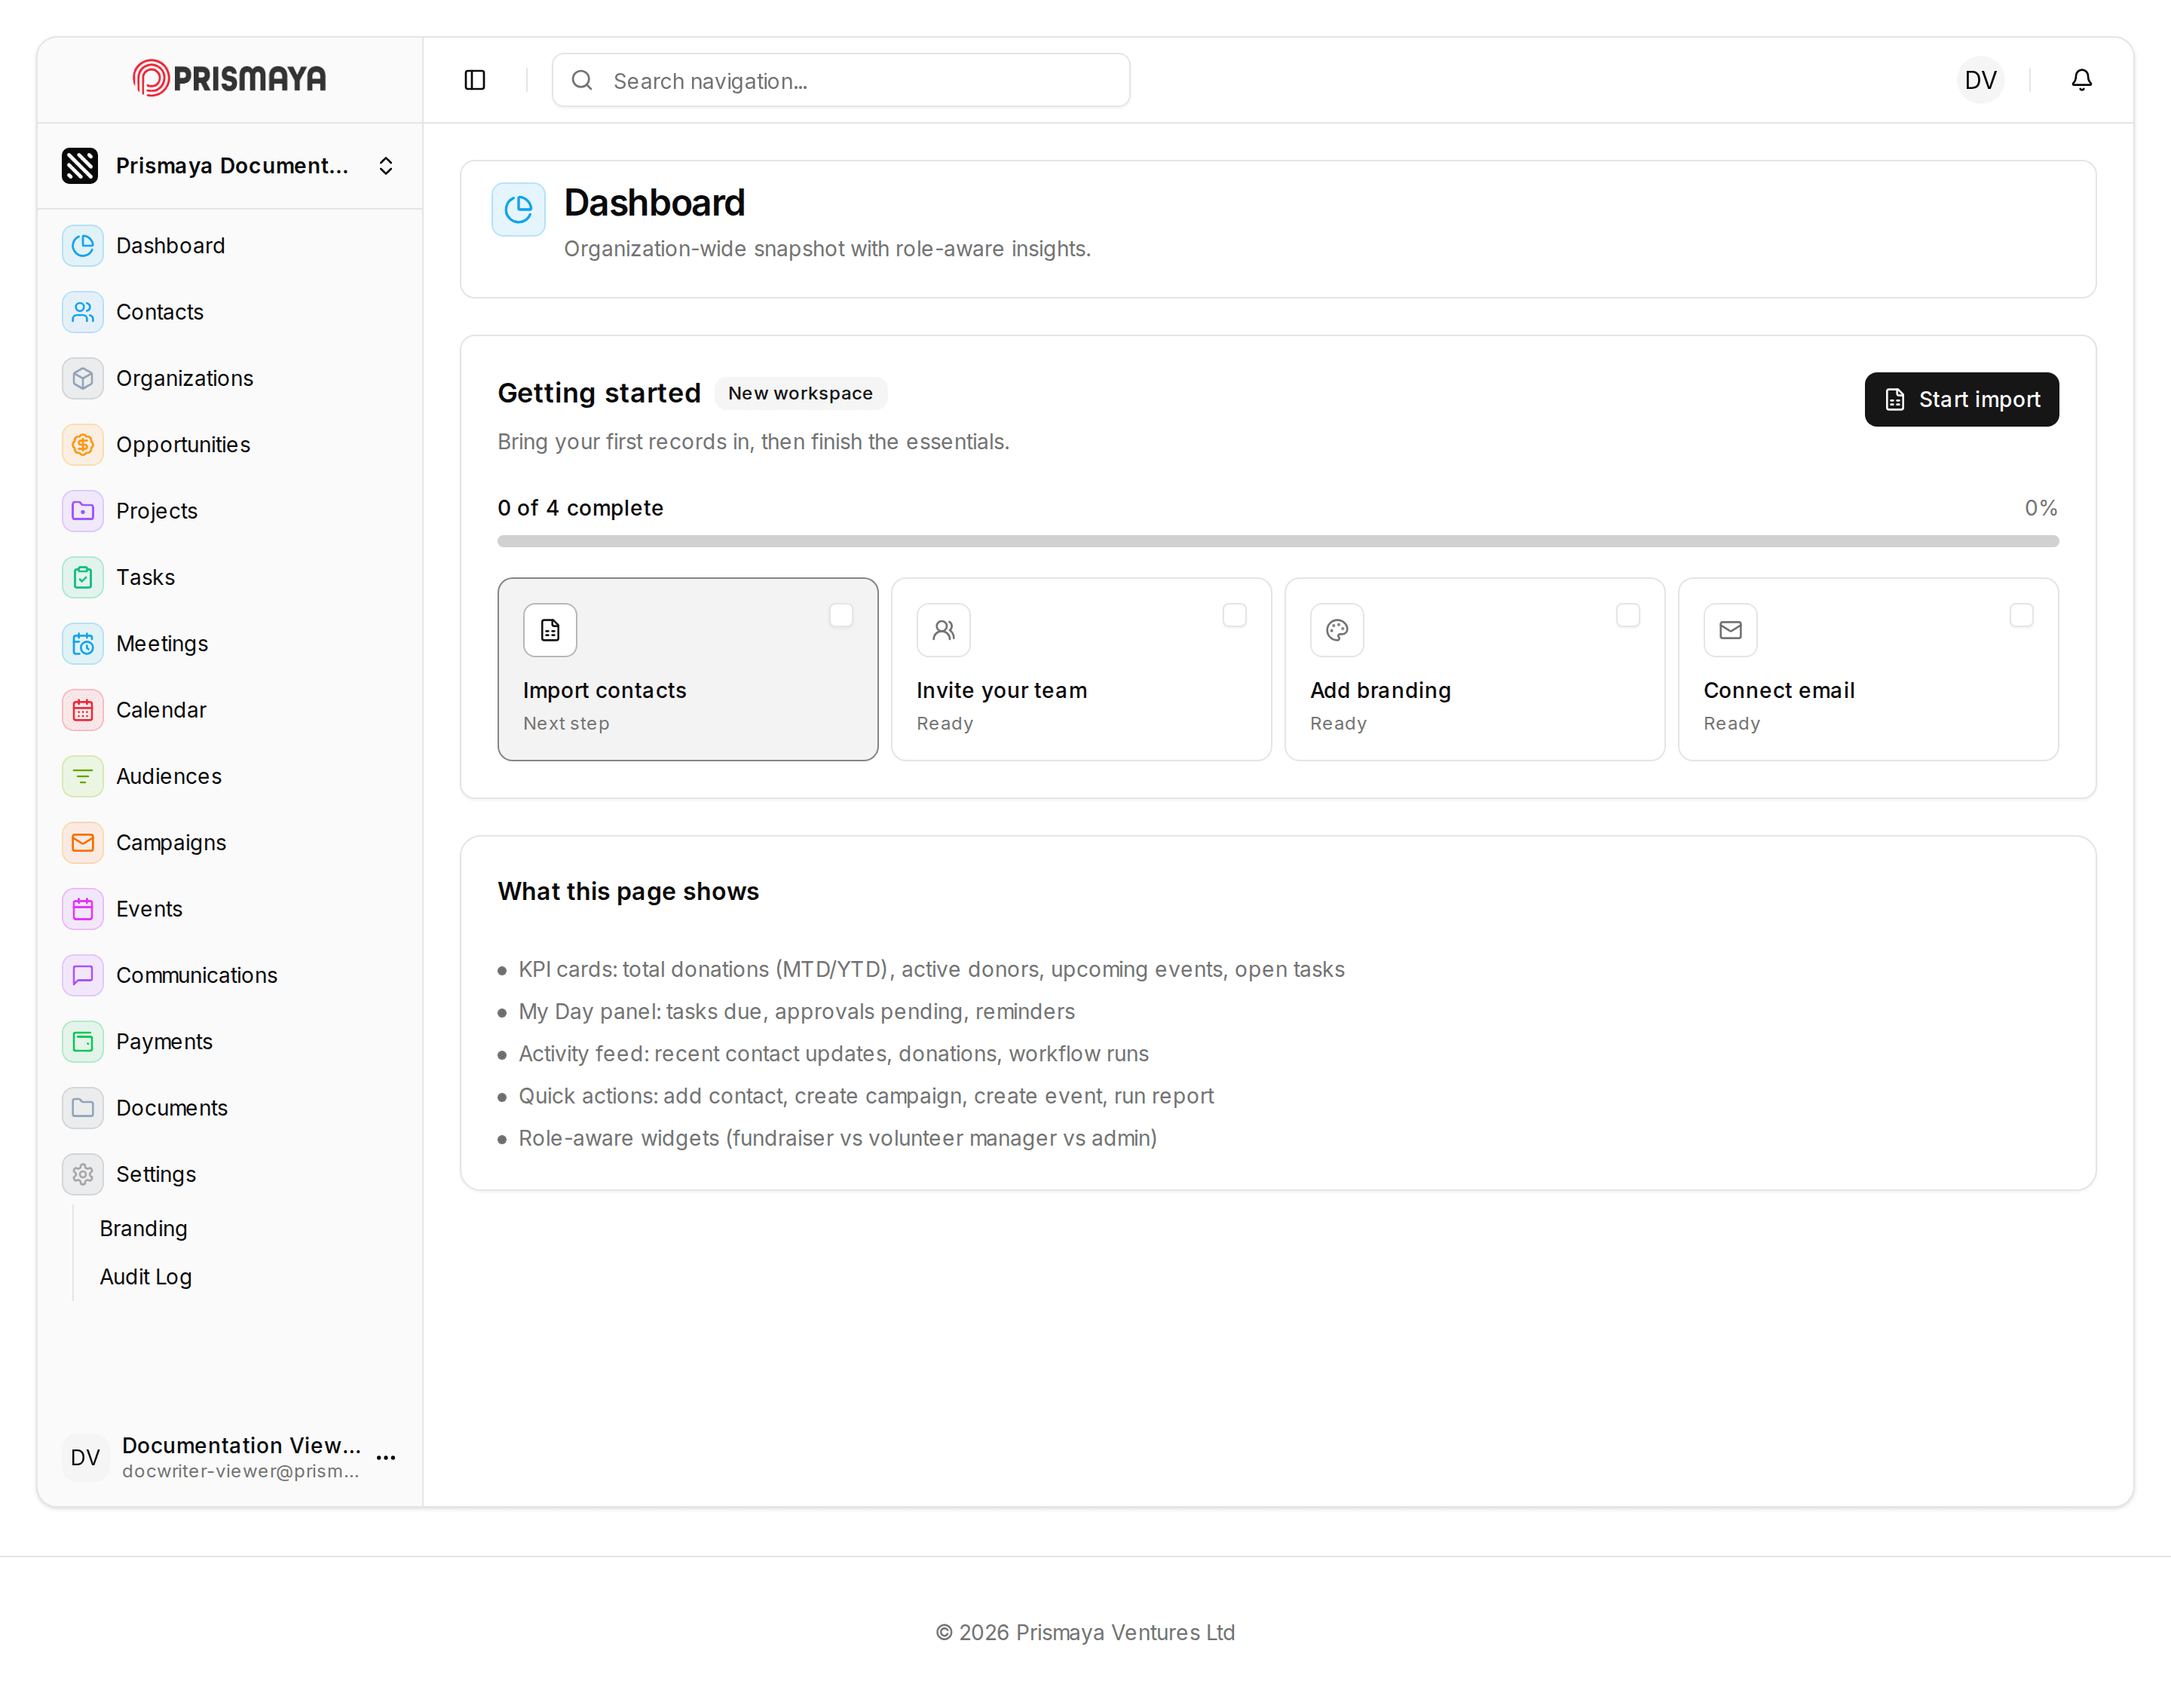
Task: Click the '0%' progress value
Action: tap(2040, 508)
